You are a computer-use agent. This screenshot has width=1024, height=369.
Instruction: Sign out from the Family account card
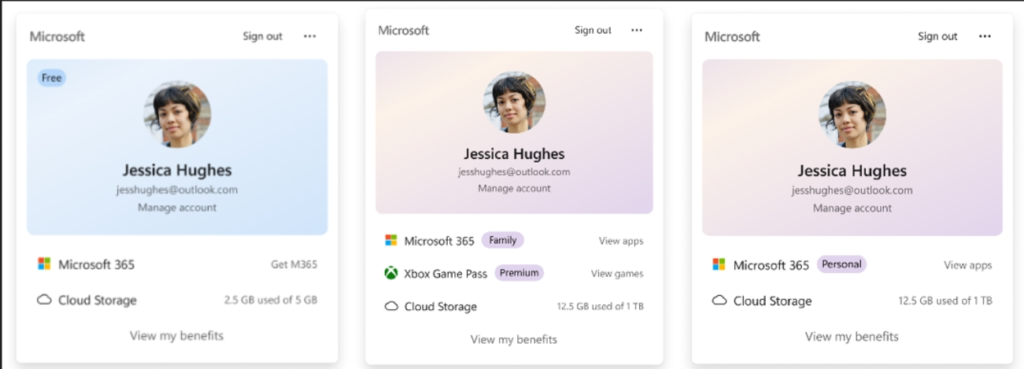[593, 30]
